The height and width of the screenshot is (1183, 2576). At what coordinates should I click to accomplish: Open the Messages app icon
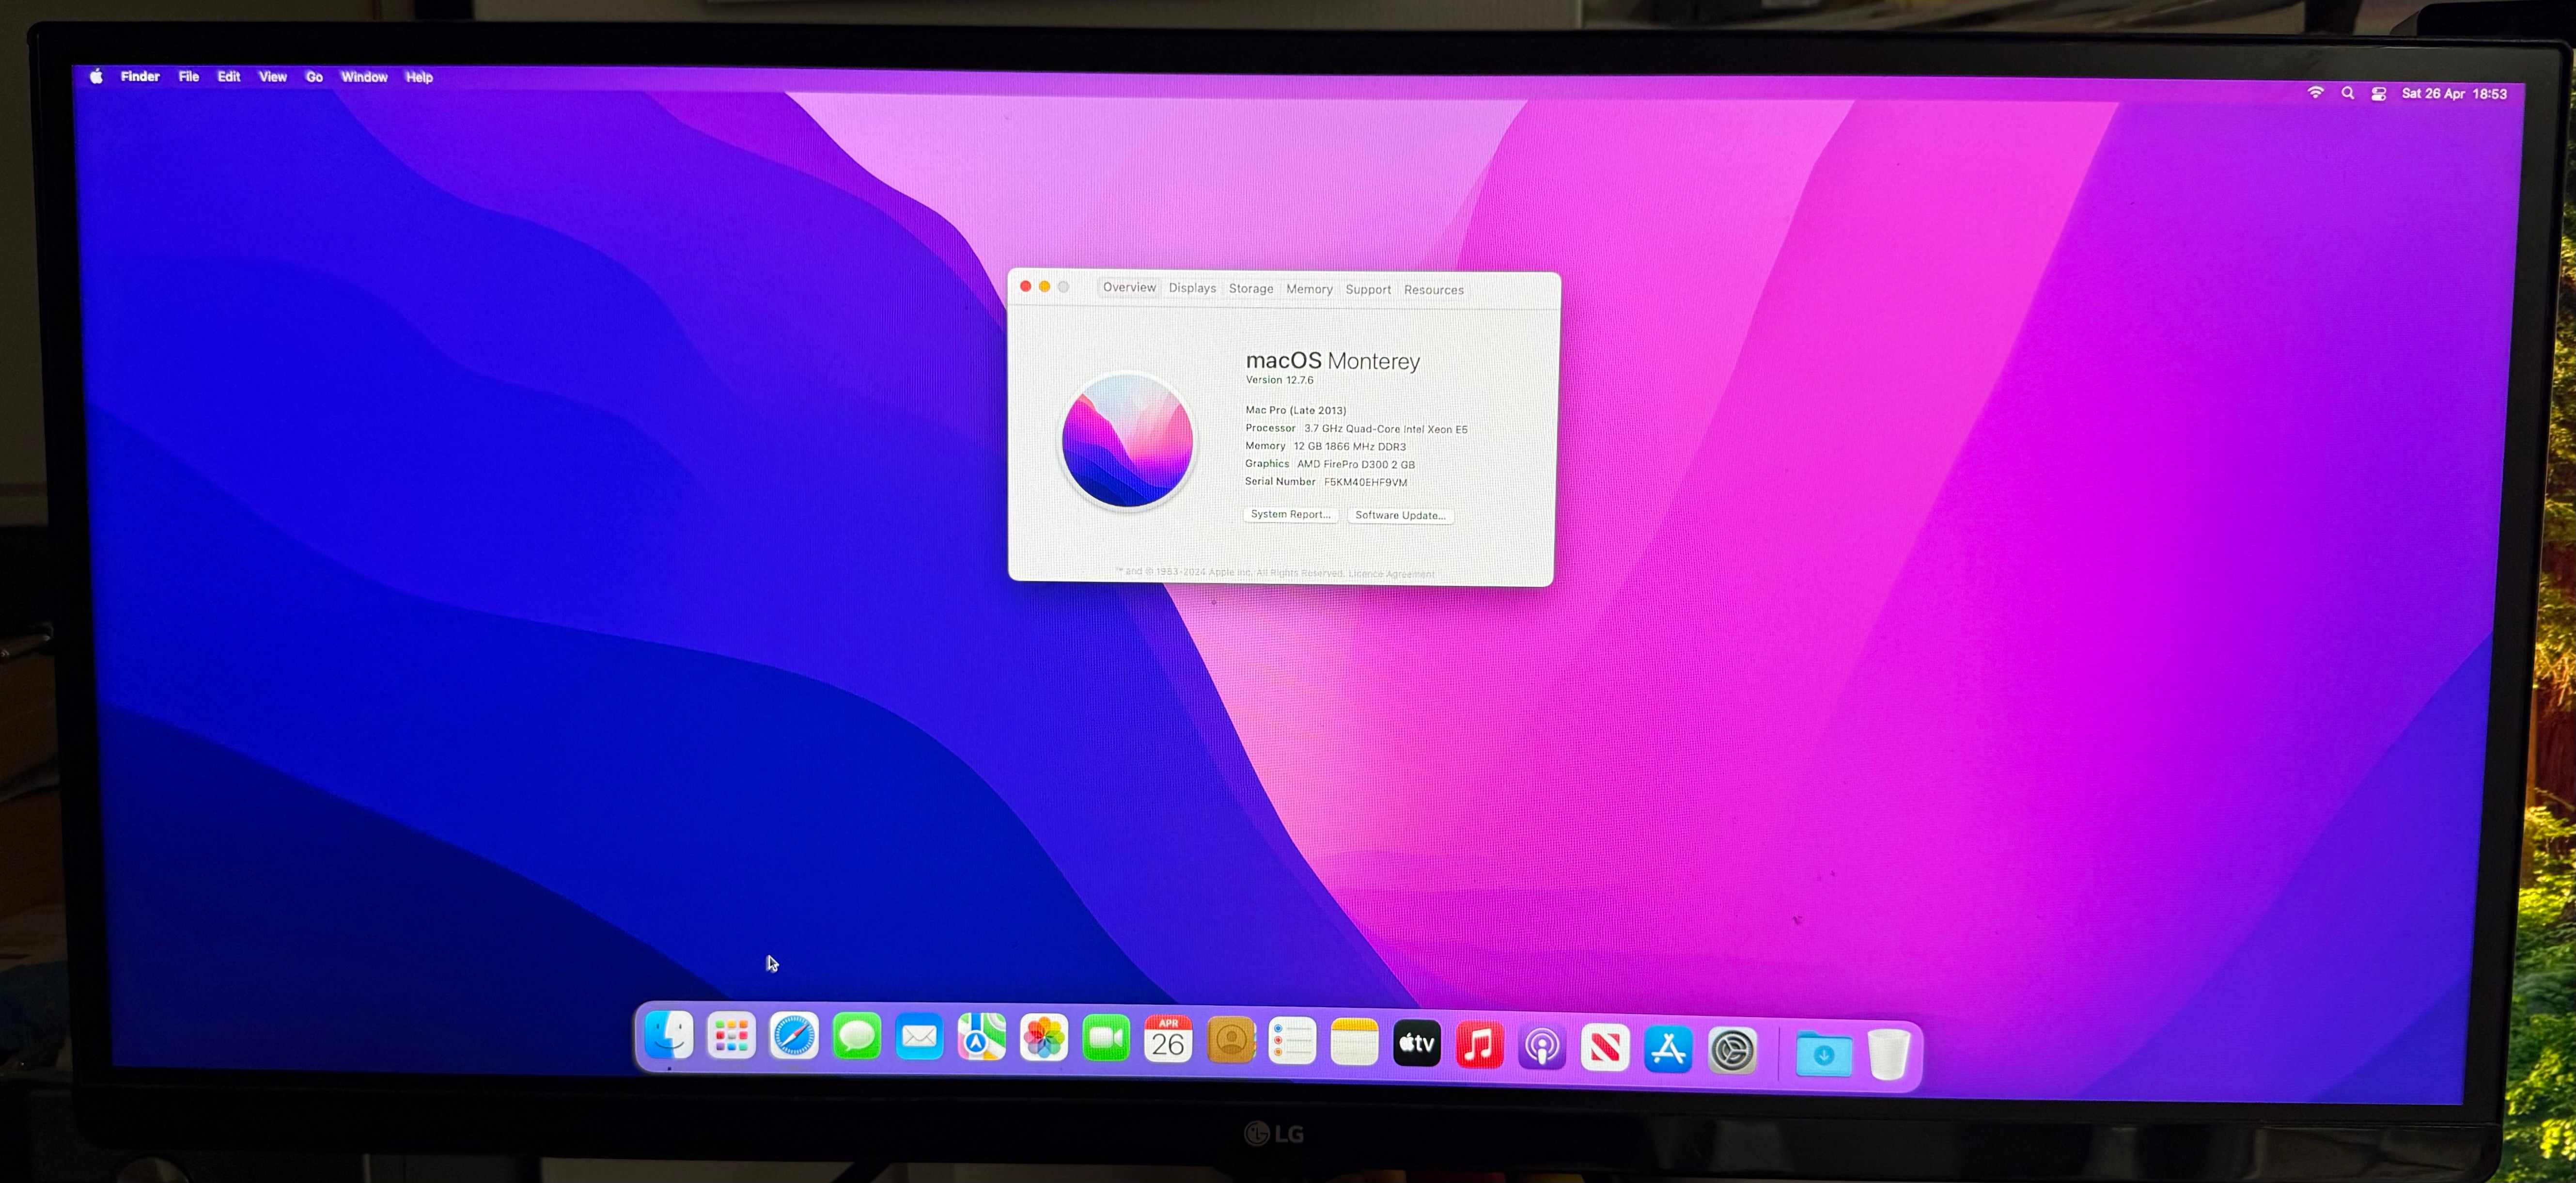click(x=857, y=1037)
